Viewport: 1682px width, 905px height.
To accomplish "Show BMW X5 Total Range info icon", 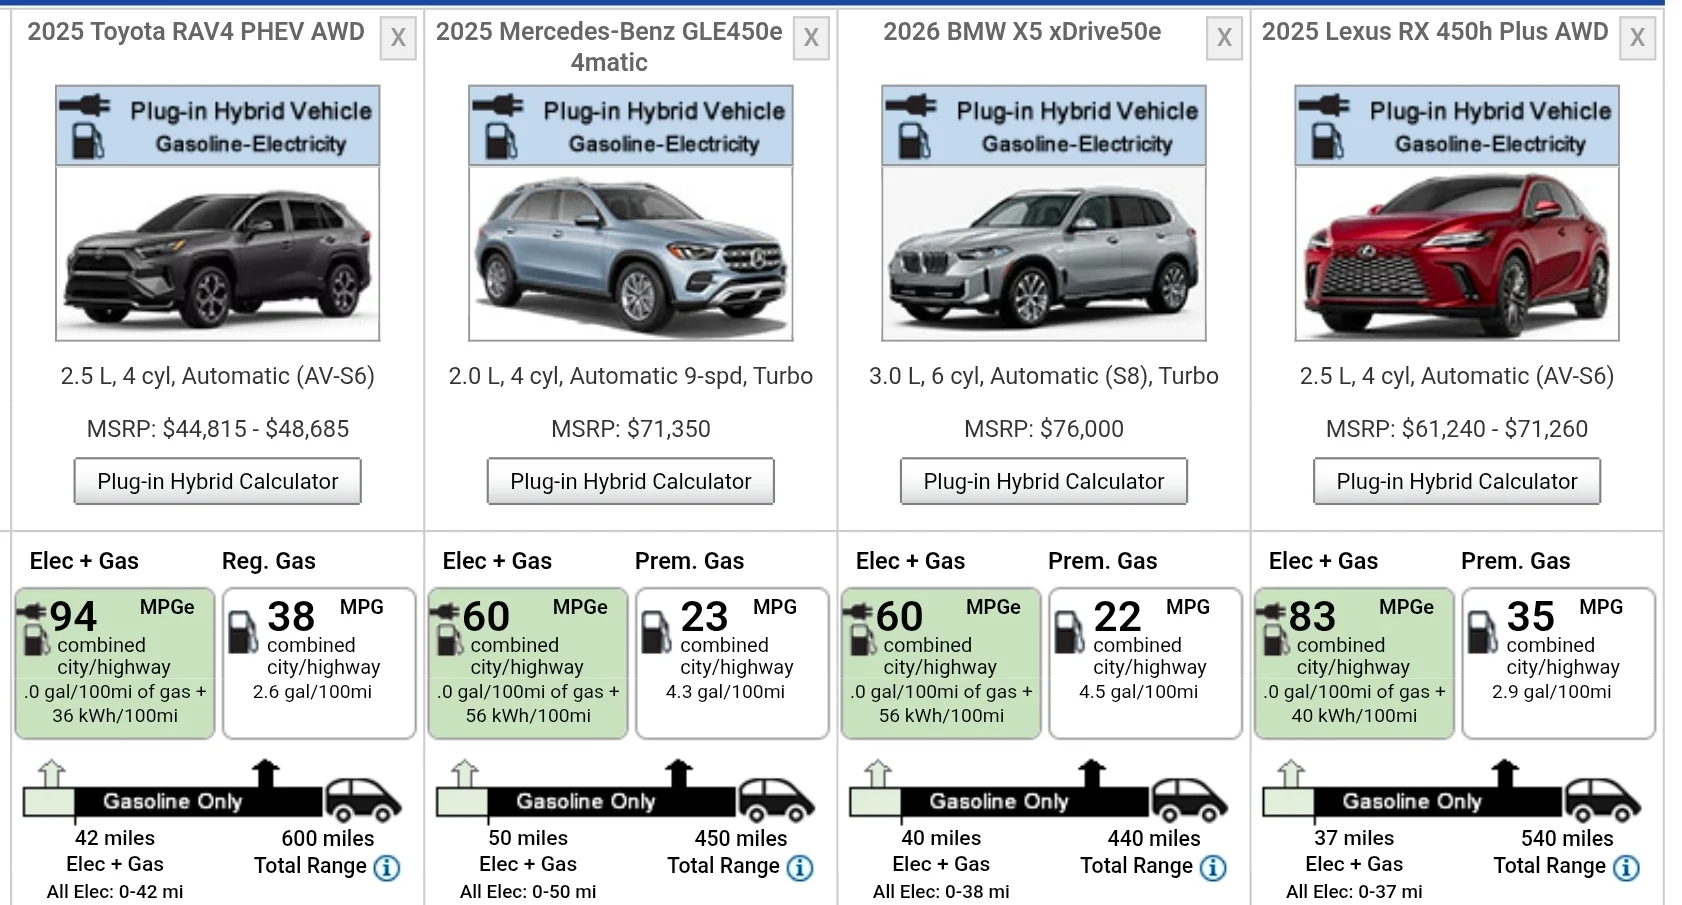I will coord(1213,867).
